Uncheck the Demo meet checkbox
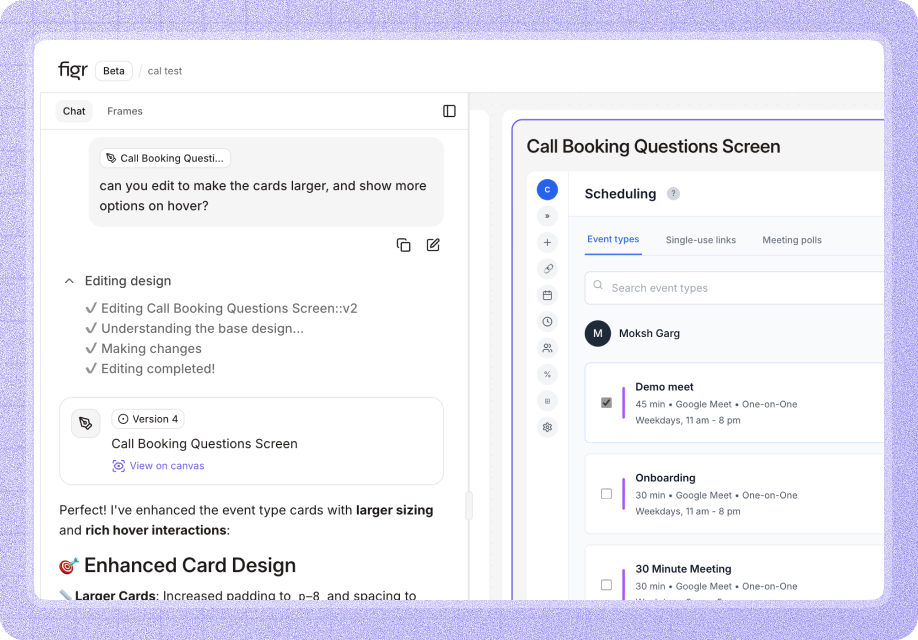Viewport: 918px width, 640px height. click(x=607, y=403)
